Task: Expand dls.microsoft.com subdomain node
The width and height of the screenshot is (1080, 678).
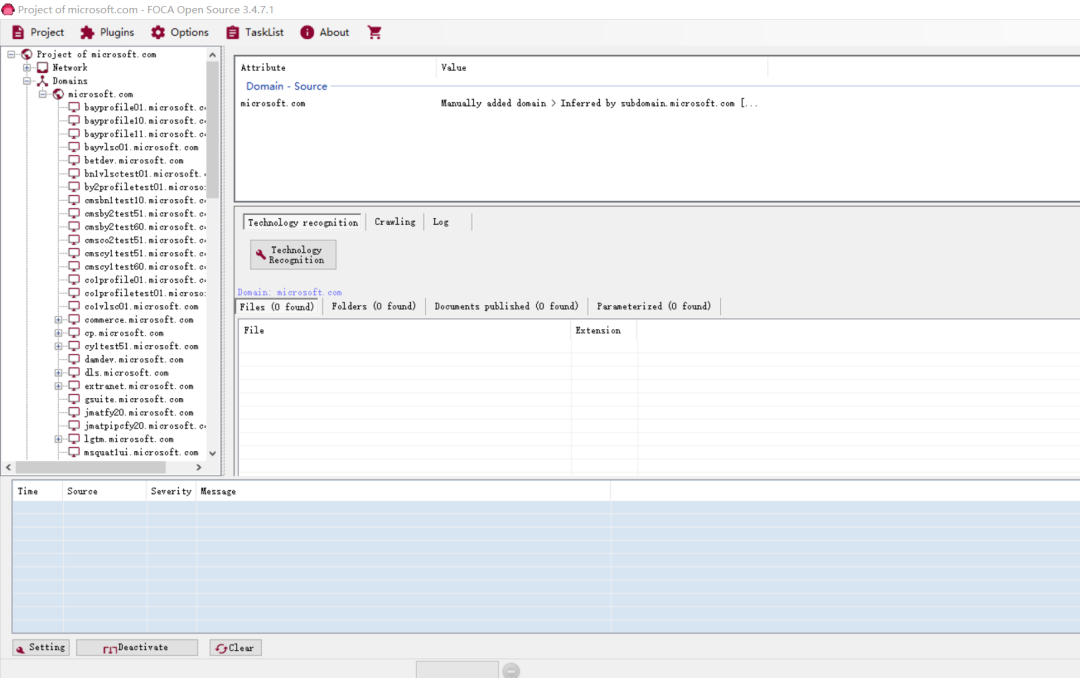Action: coord(59,373)
